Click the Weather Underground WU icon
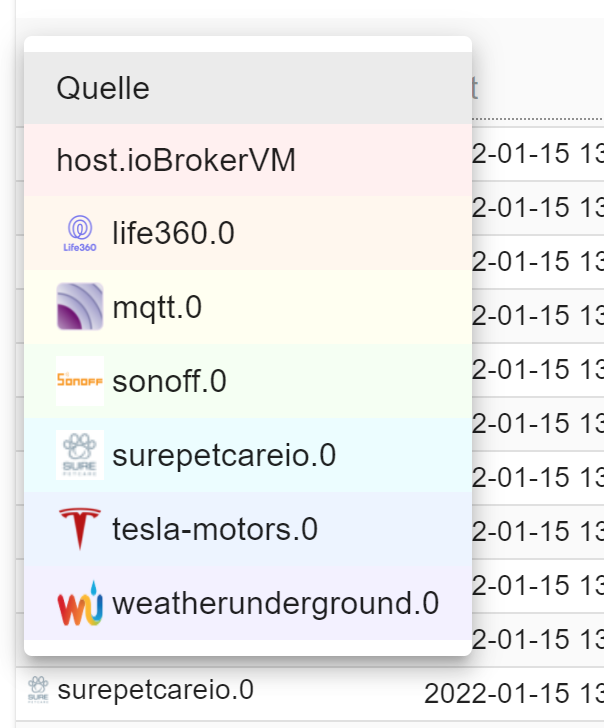Viewport: 604px width, 728px height. tap(80, 603)
